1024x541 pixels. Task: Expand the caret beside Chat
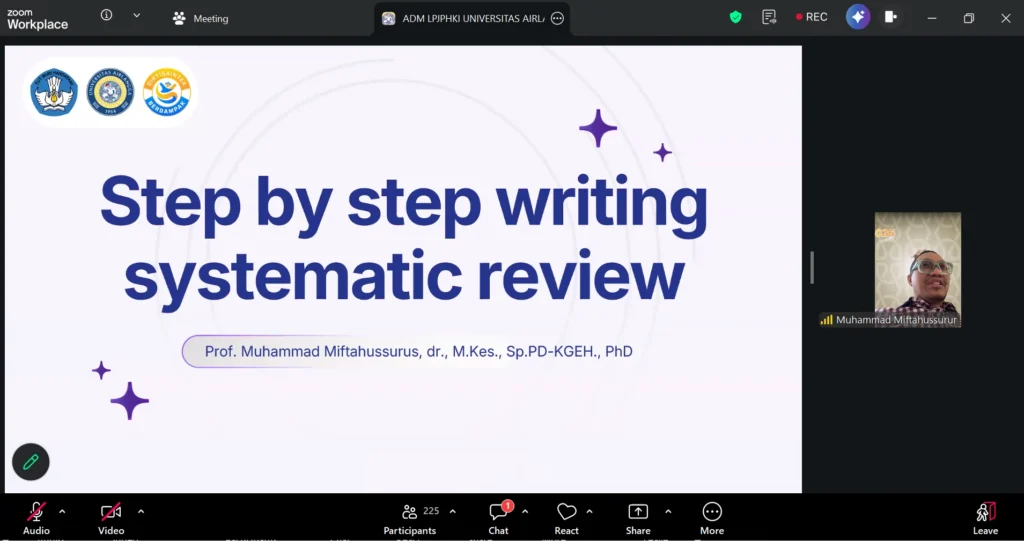(524, 512)
